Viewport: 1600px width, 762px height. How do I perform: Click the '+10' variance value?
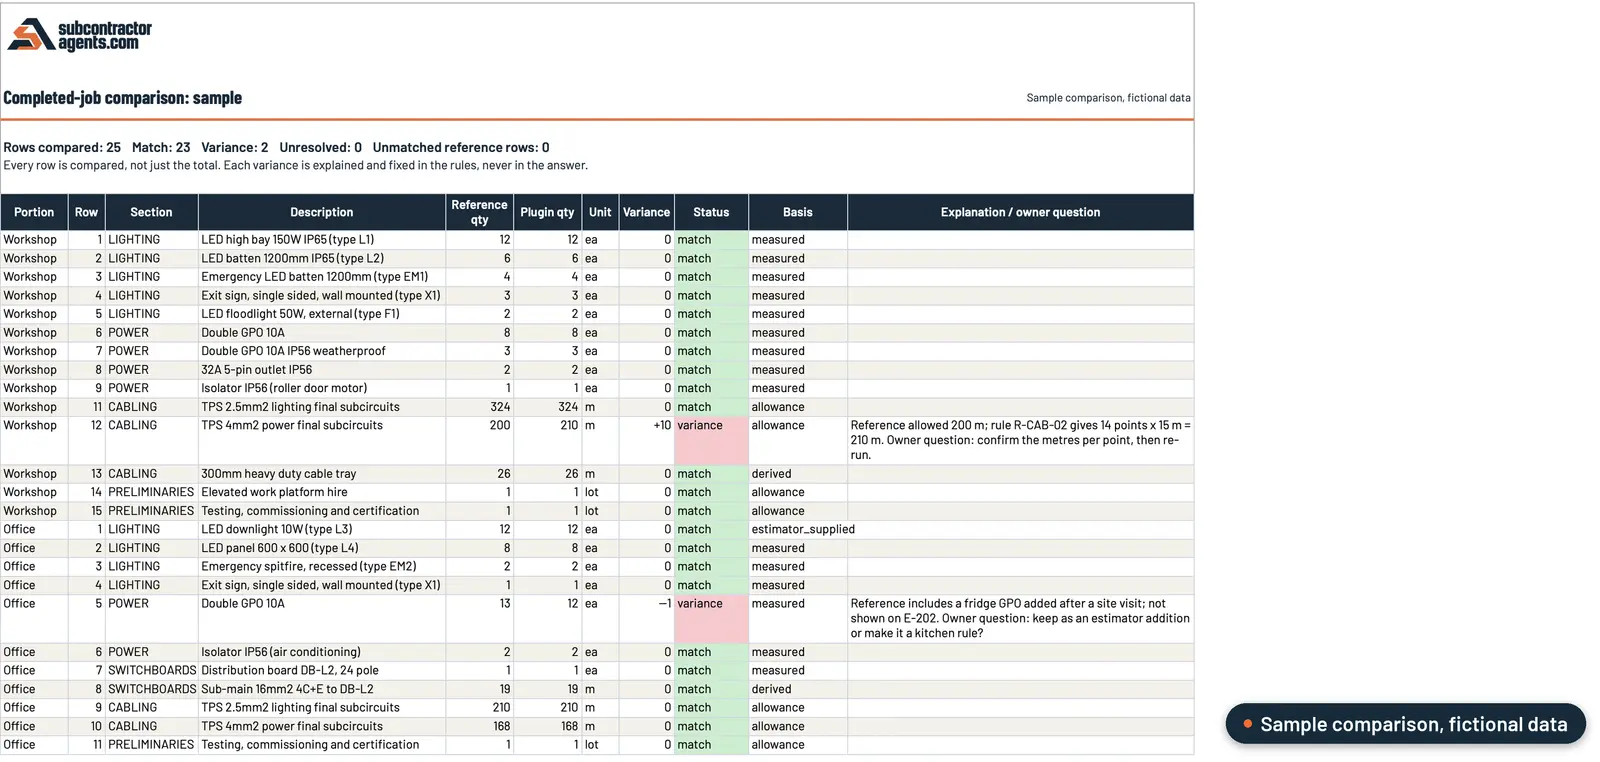[x=662, y=425]
